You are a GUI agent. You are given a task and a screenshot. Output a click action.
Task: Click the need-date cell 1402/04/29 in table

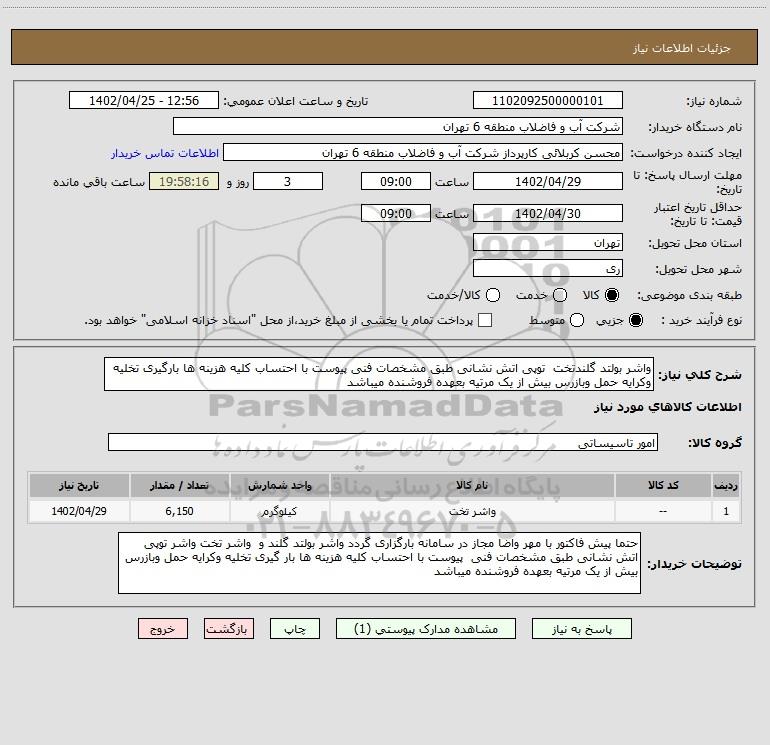pos(79,511)
